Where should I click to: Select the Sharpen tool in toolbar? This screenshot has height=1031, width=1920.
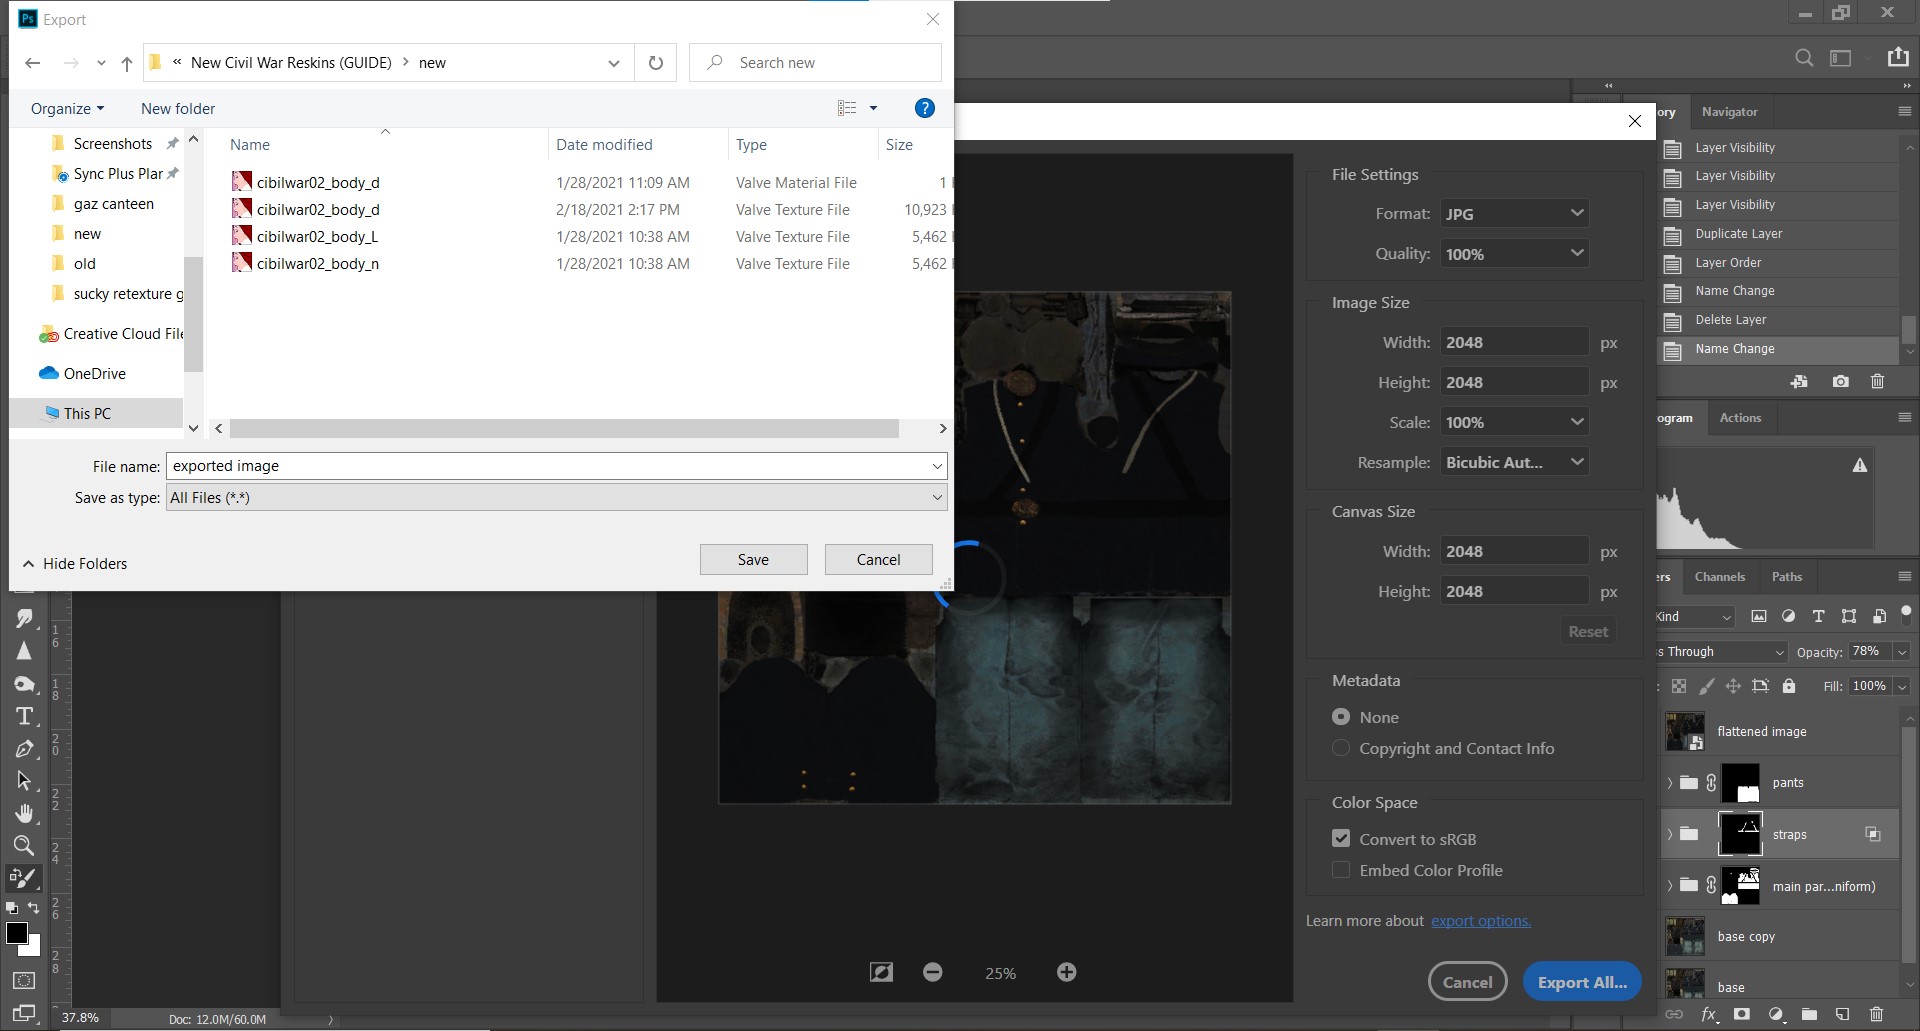point(24,651)
